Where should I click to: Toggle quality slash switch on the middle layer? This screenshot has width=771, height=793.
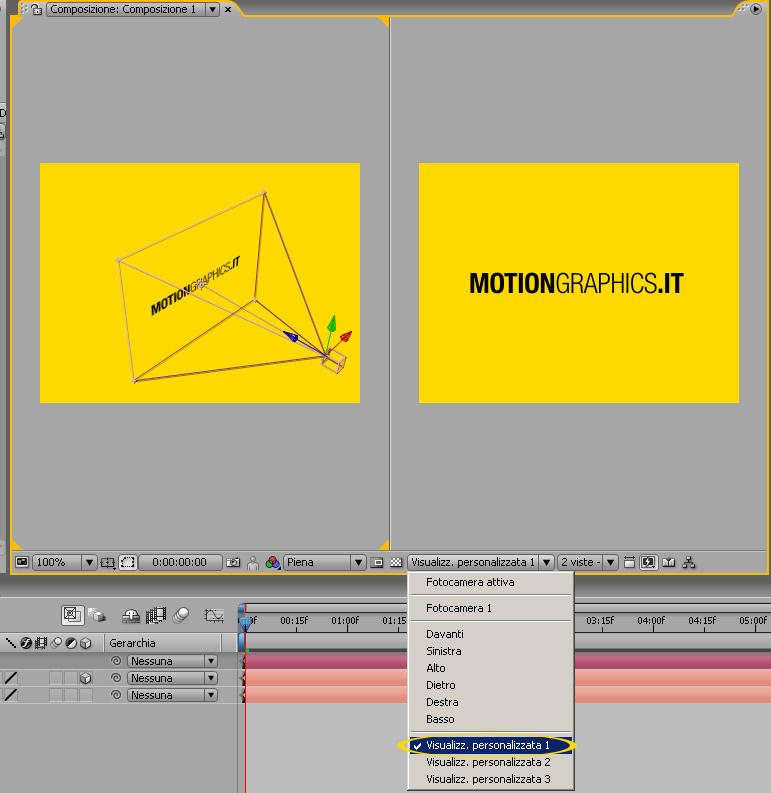10,678
